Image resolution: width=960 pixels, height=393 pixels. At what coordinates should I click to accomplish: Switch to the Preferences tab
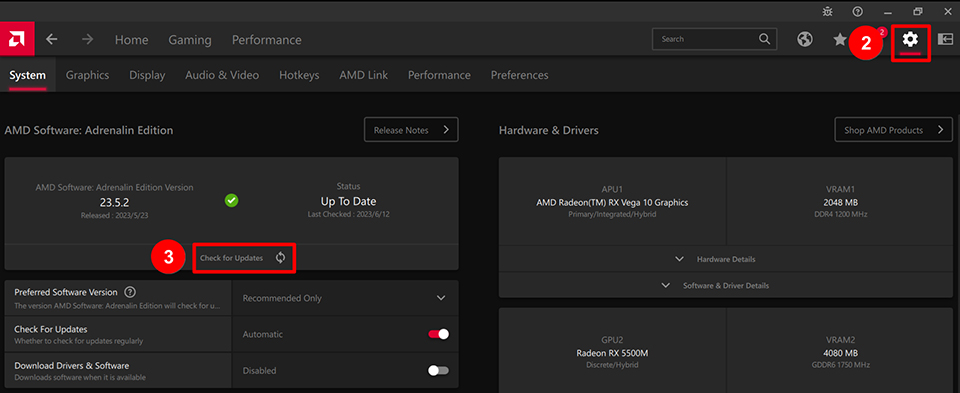519,75
